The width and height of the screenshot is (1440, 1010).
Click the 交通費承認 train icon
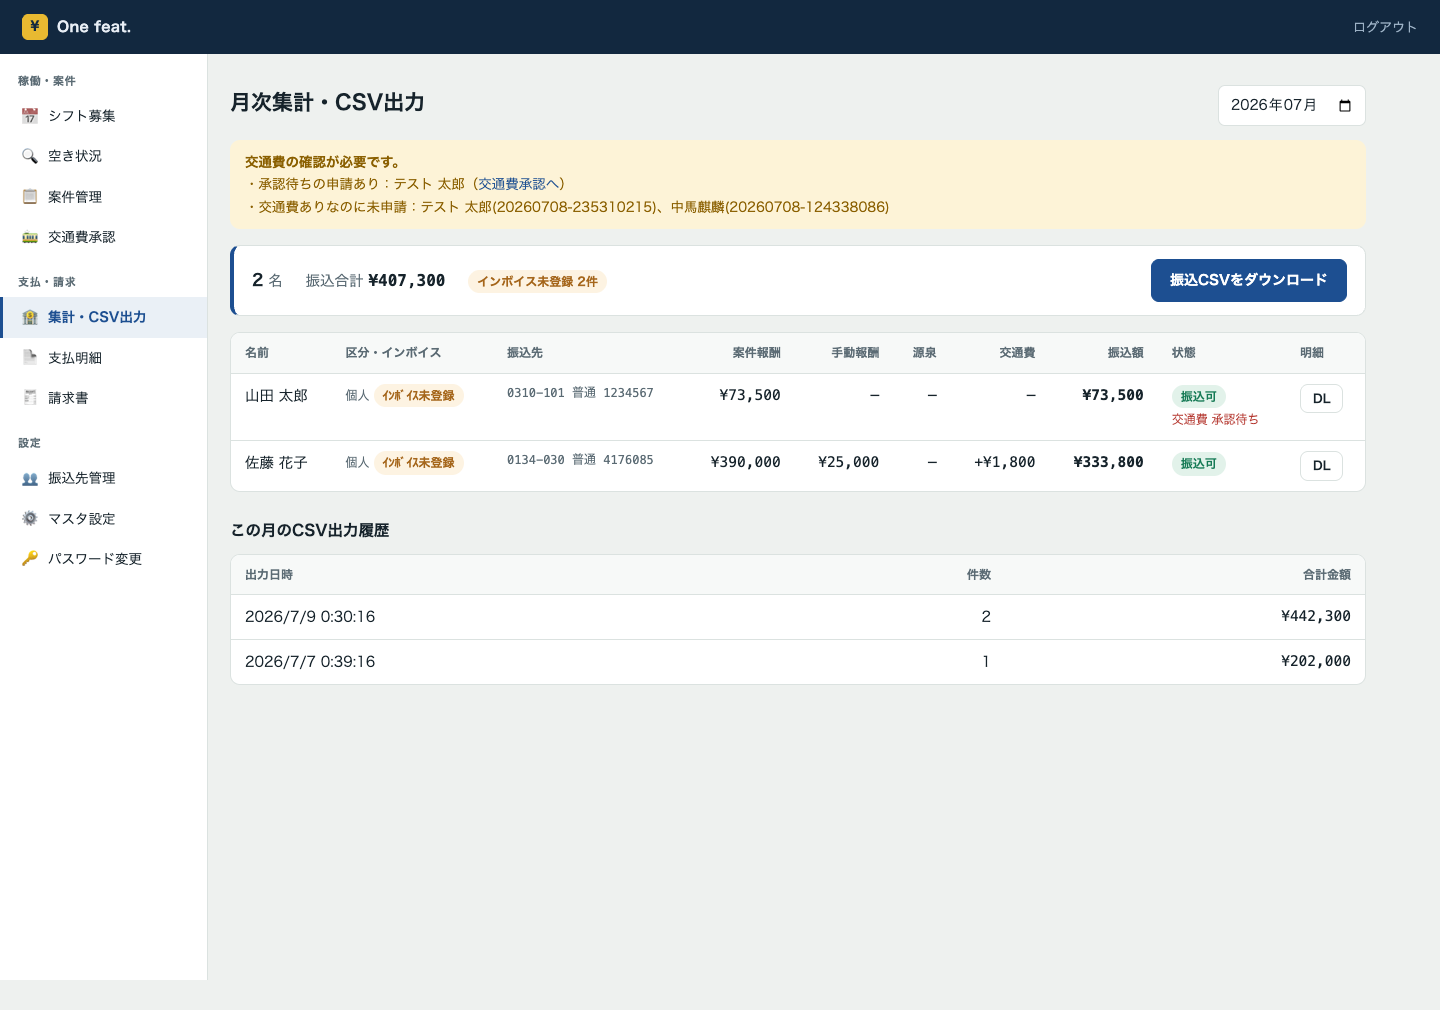tap(30, 237)
